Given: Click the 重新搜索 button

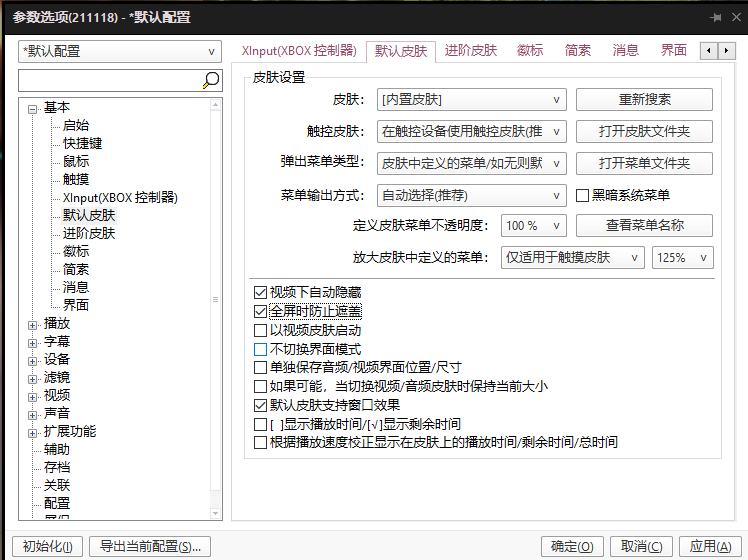Looking at the screenshot, I should pyautogui.click(x=644, y=100).
